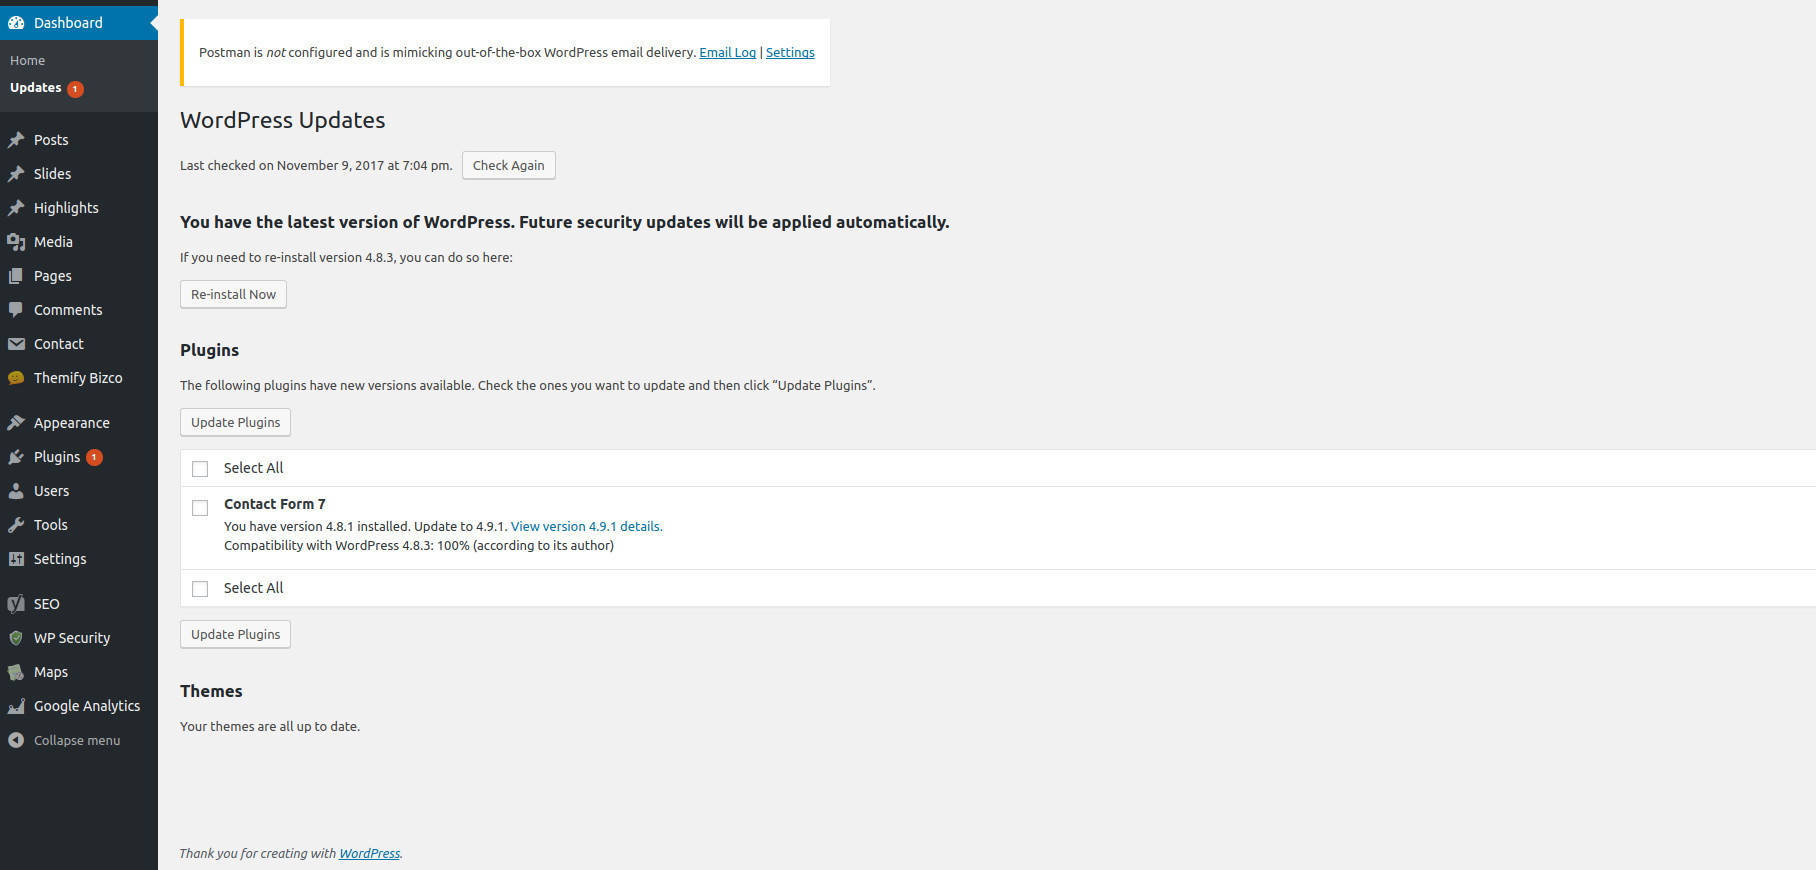The height and width of the screenshot is (870, 1816).
Task: Click the Settings sliders icon
Action: 16,559
